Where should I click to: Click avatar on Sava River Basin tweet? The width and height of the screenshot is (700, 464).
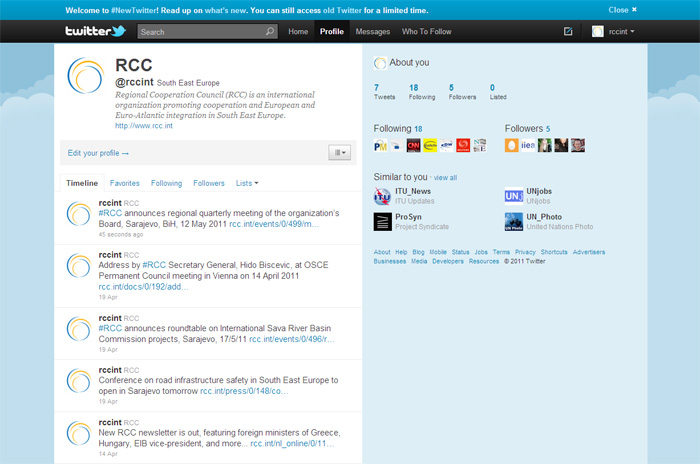[79, 329]
